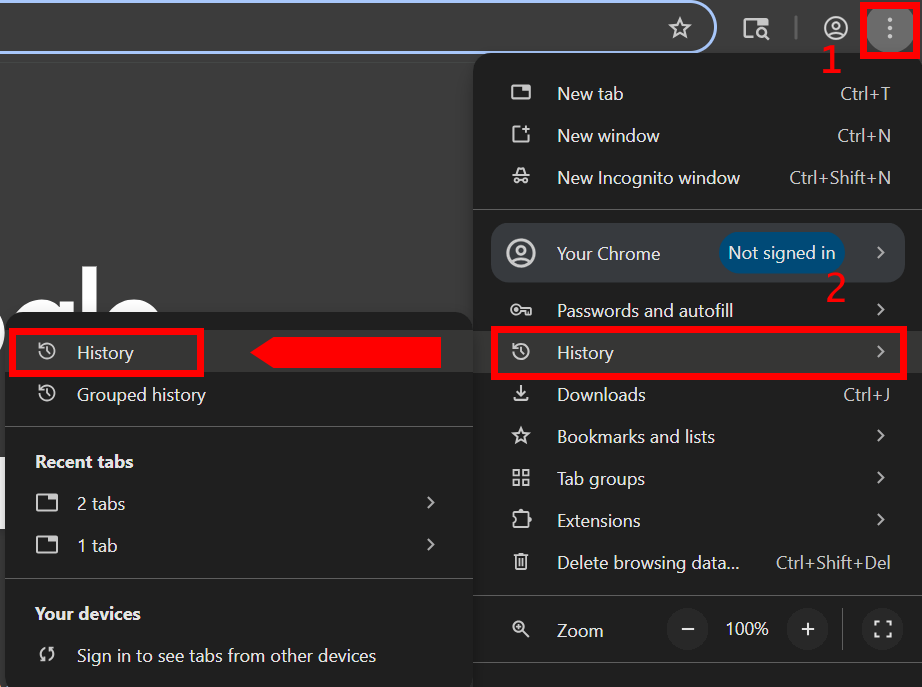Open the three-dot browser menu

point(888,28)
